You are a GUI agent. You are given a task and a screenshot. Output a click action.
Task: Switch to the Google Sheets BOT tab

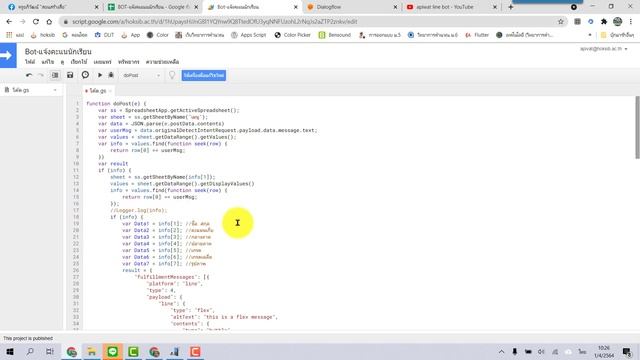(152, 7)
